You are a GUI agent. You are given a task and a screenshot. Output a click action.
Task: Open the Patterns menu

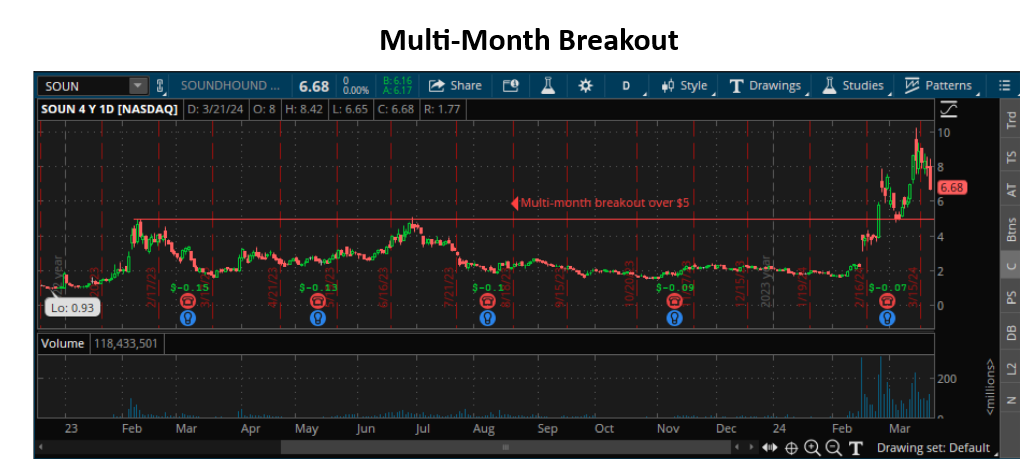pyautogui.click(x=938, y=86)
